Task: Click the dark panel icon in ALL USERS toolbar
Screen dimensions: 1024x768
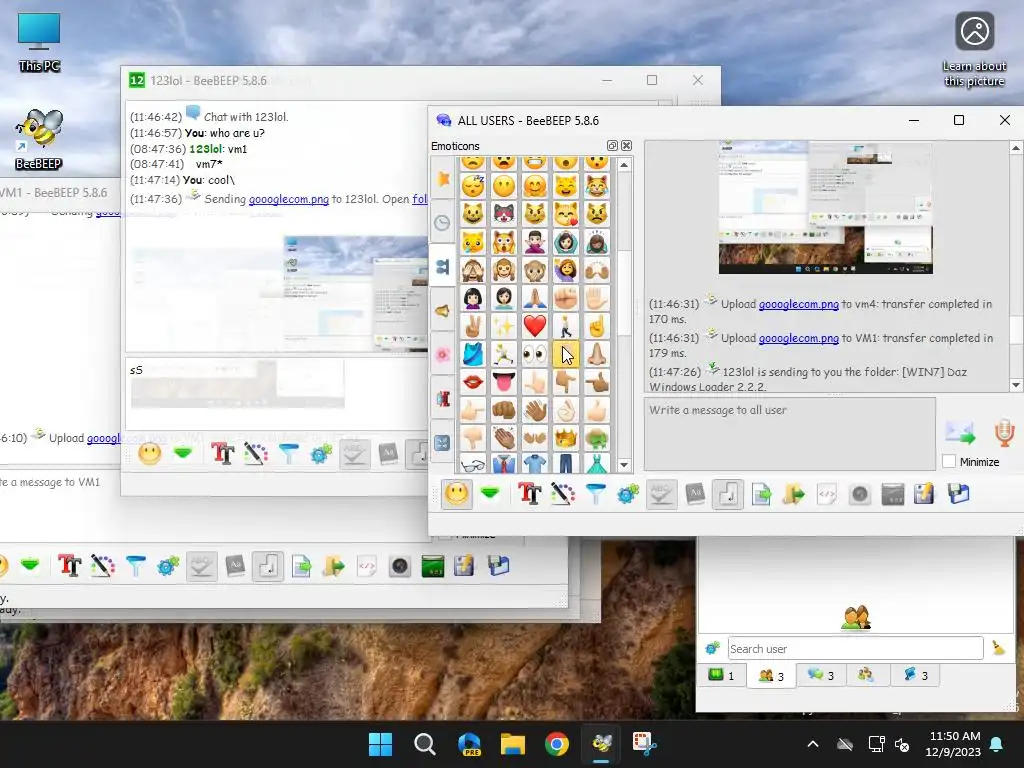Action: 892,494
